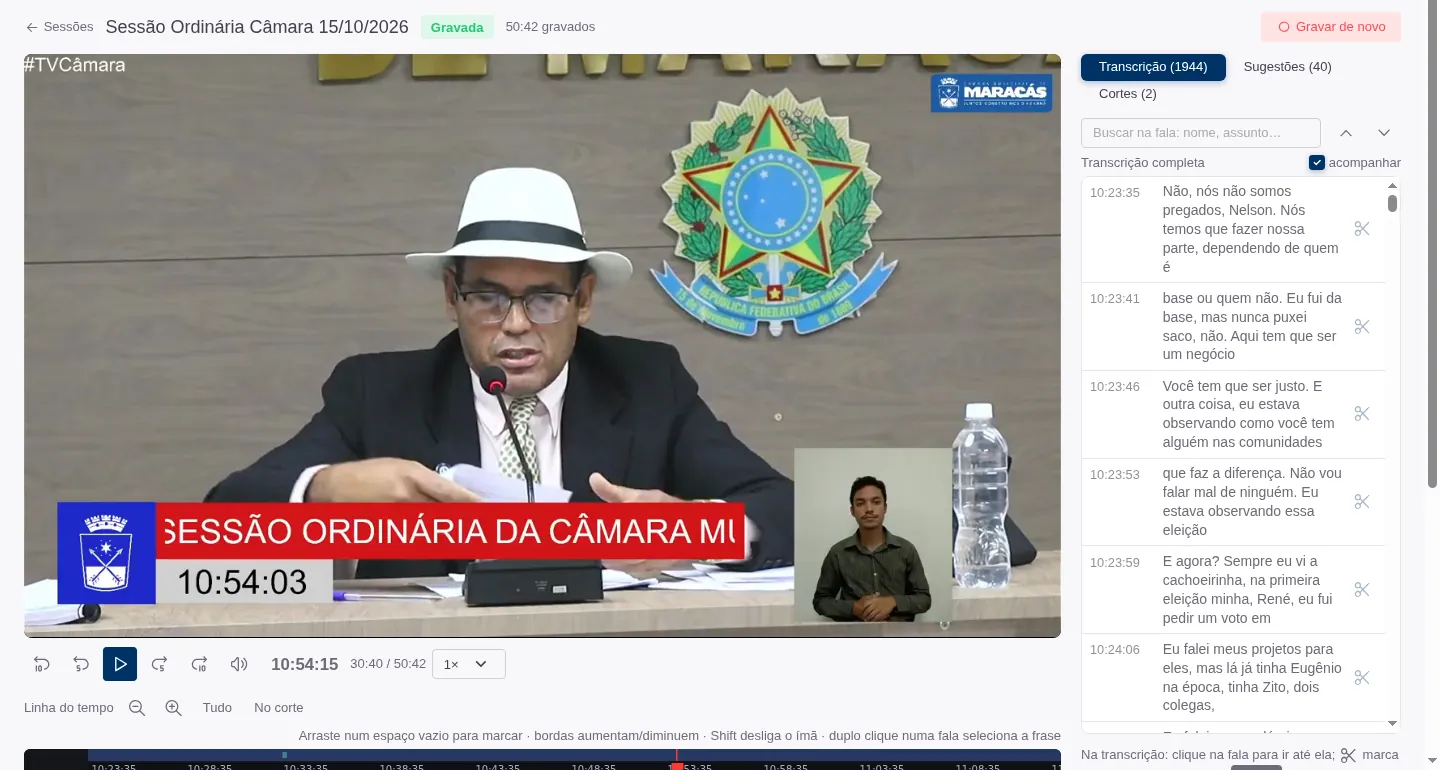
Task: Zoom in the timeline
Action: (173, 708)
